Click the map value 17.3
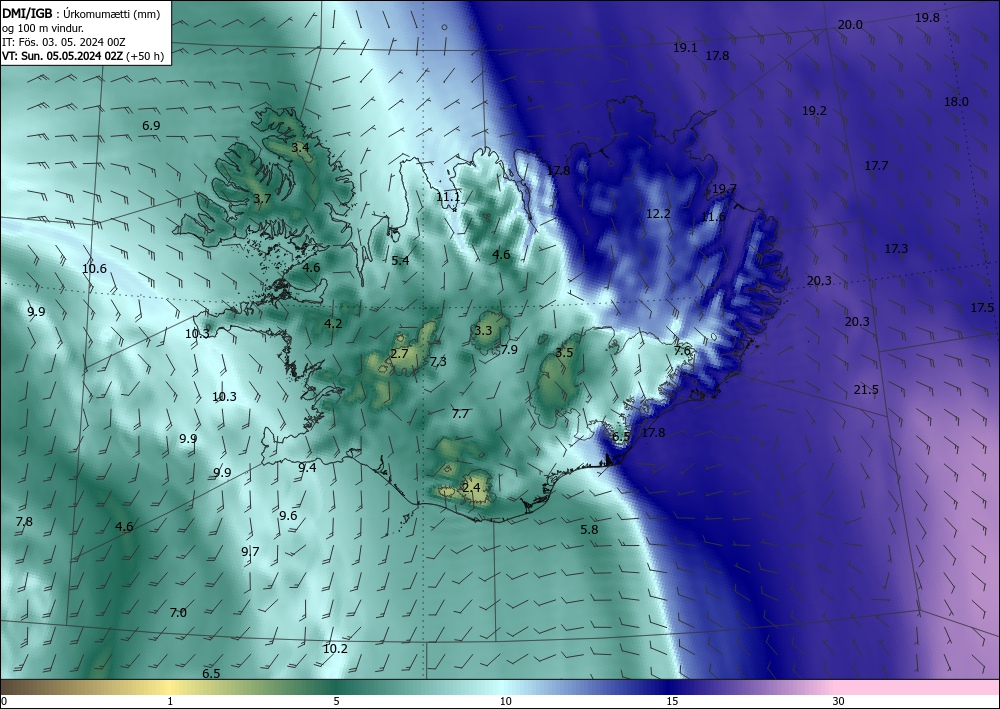 pyautogui.click(x=896, y=249)
